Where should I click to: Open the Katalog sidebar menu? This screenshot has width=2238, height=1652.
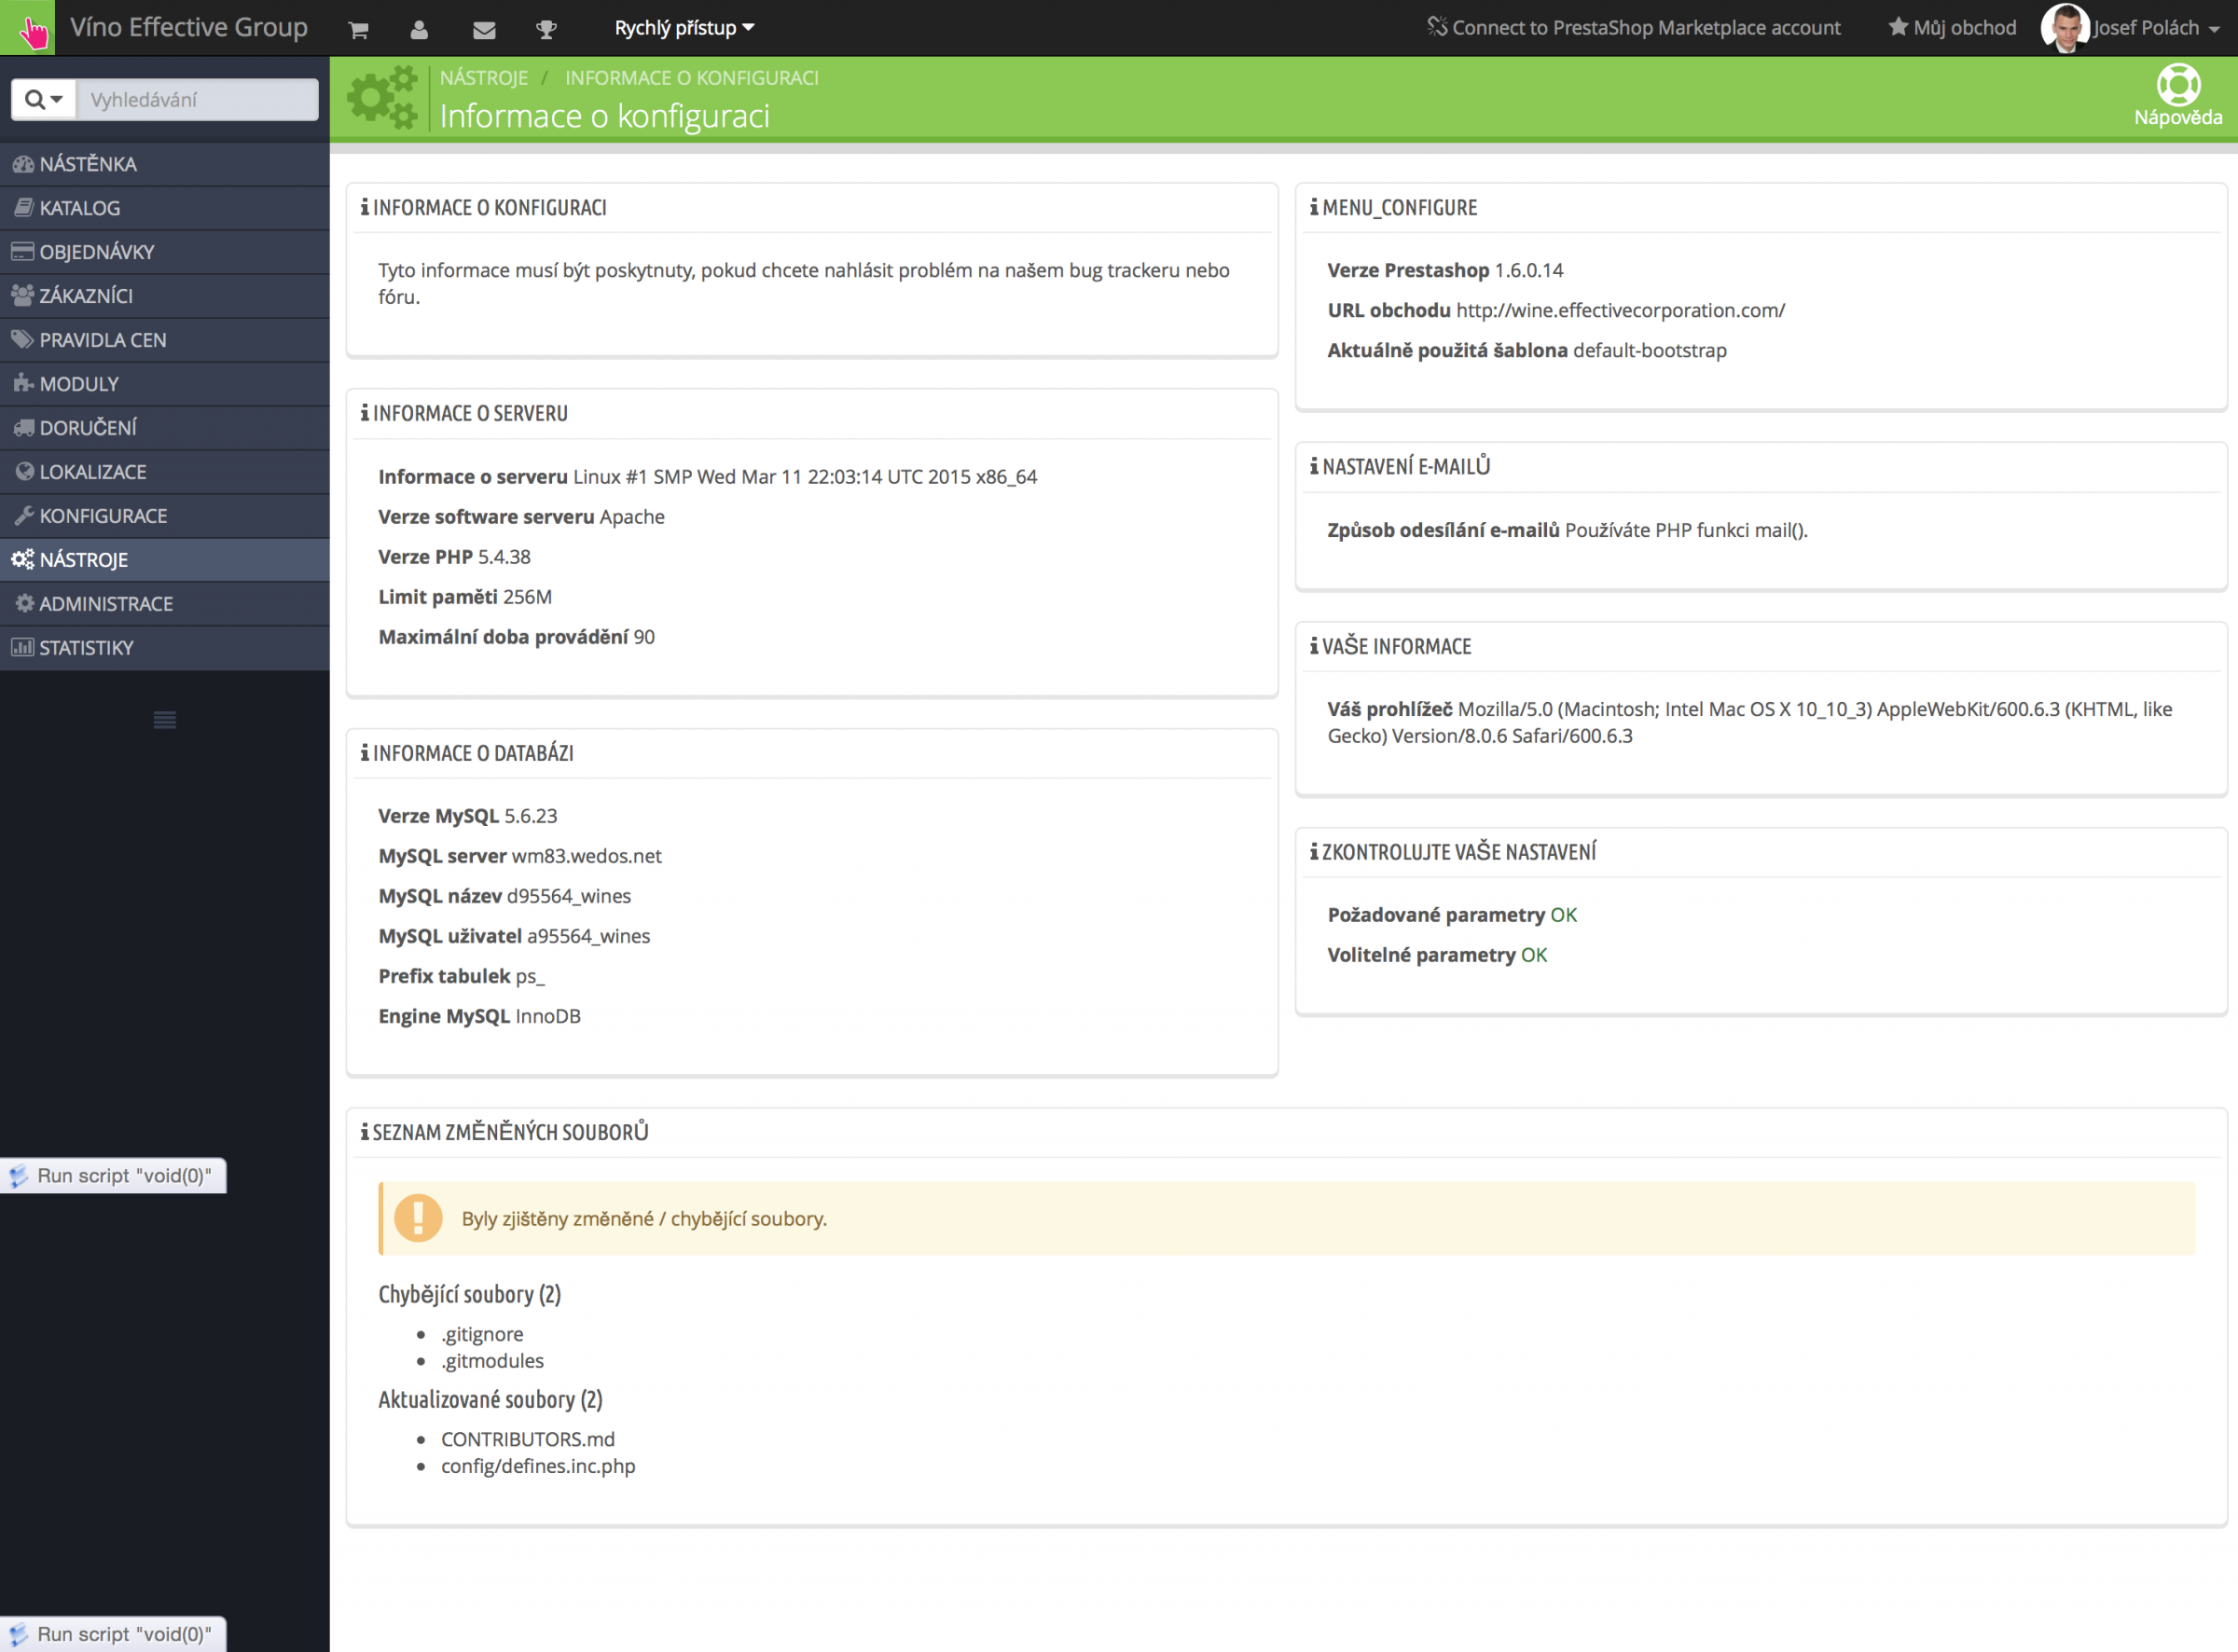pos(80,208)
